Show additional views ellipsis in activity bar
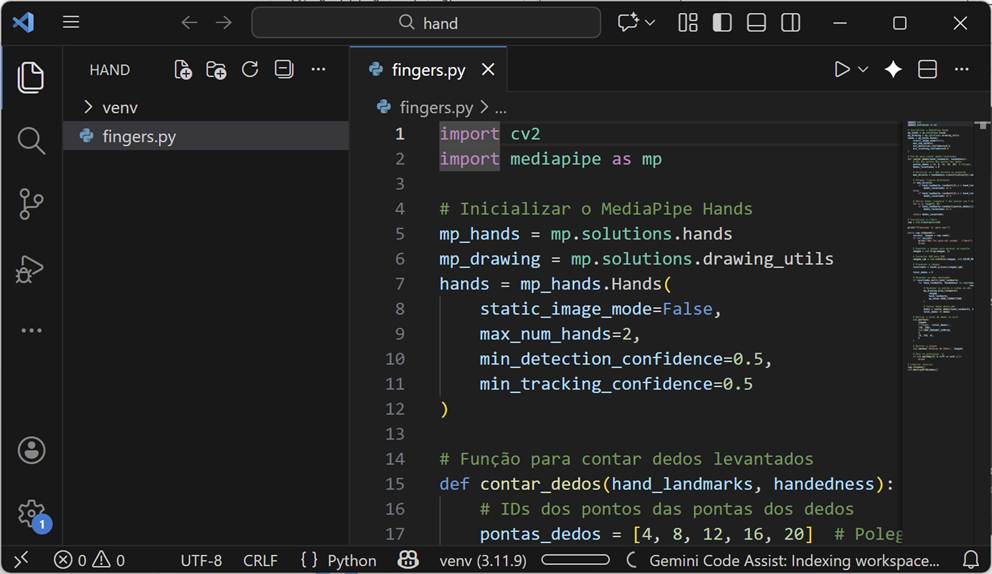 click(31, 330)
